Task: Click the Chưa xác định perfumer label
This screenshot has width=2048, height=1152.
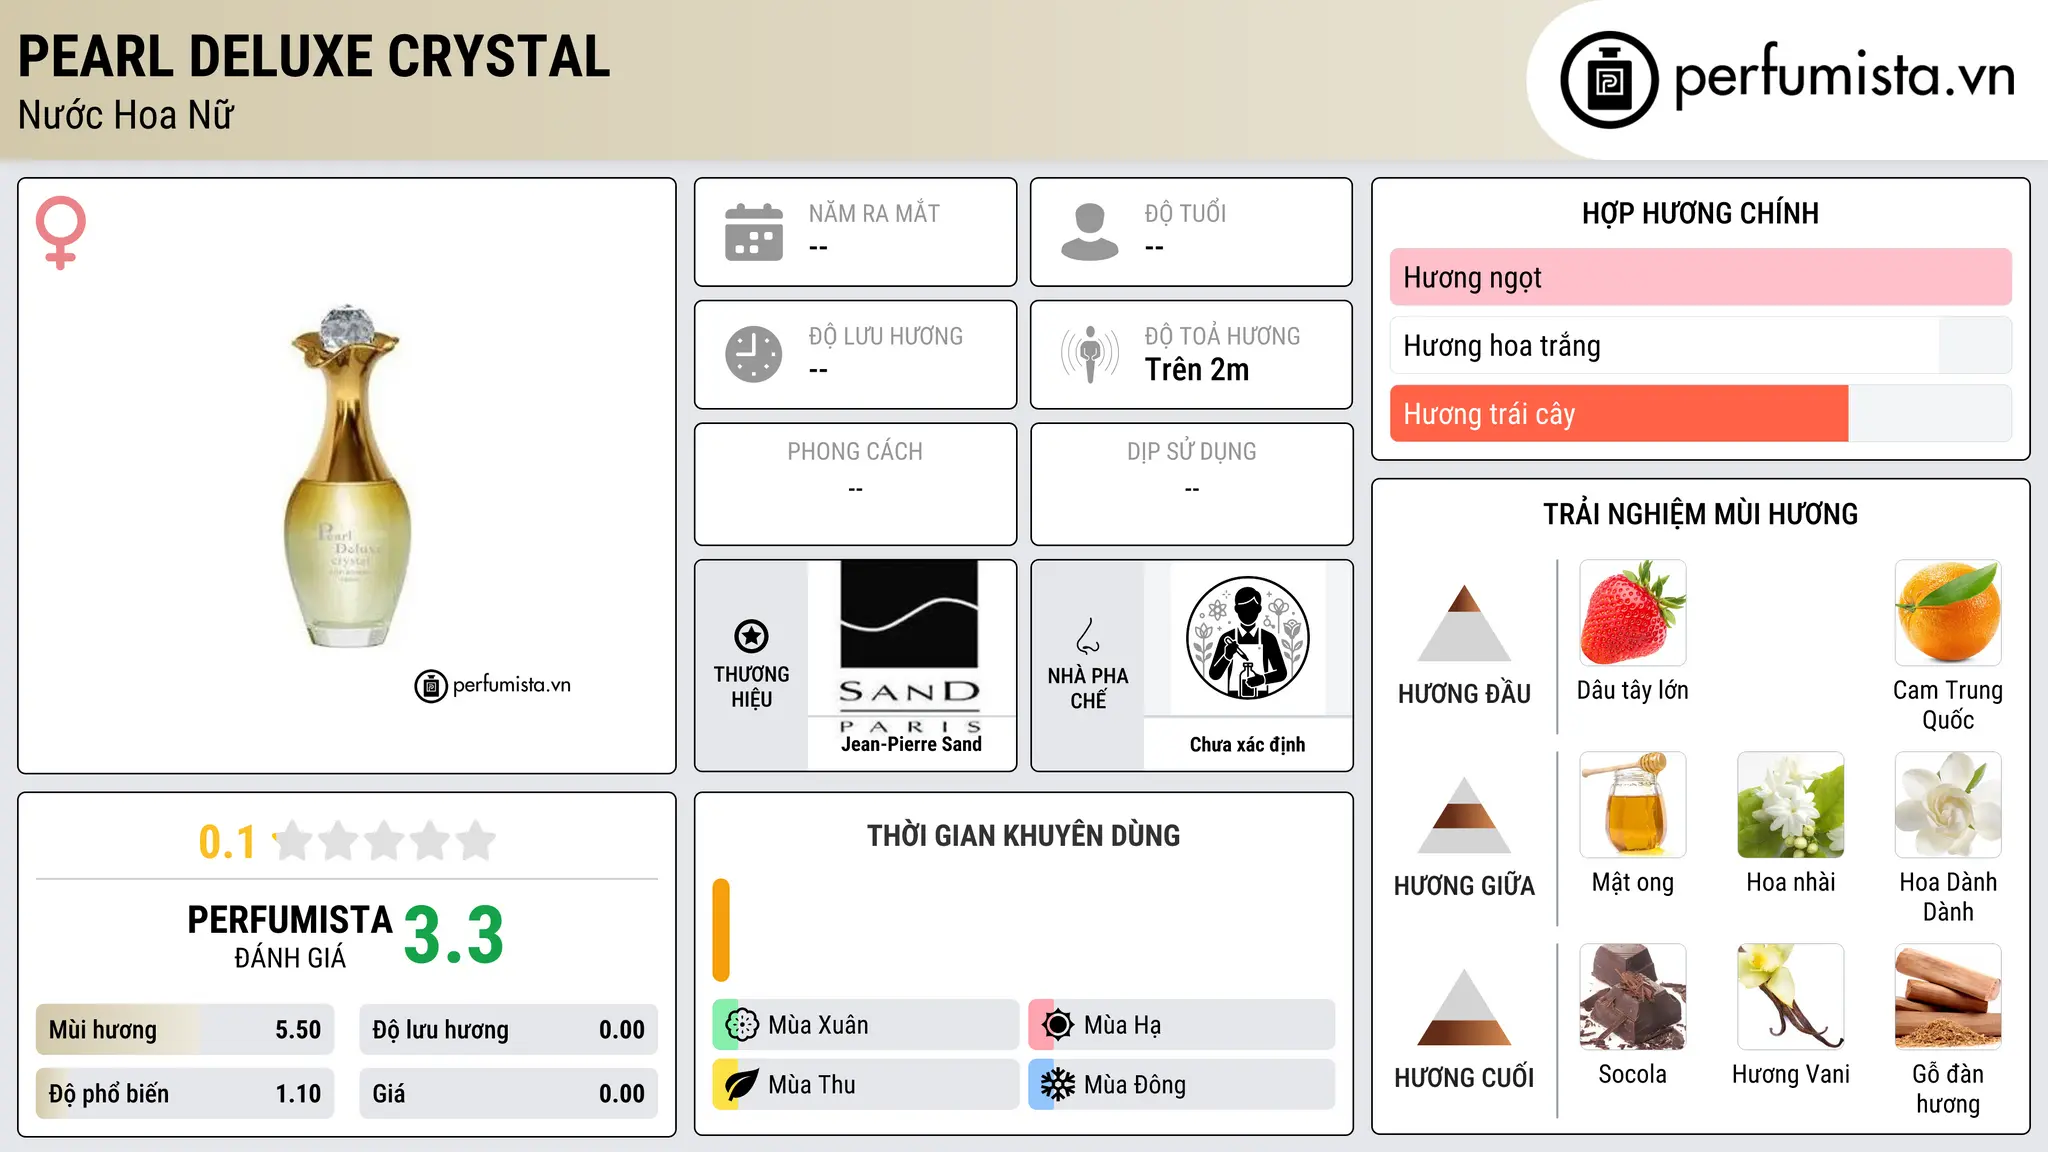Action: pos(1247,745)
